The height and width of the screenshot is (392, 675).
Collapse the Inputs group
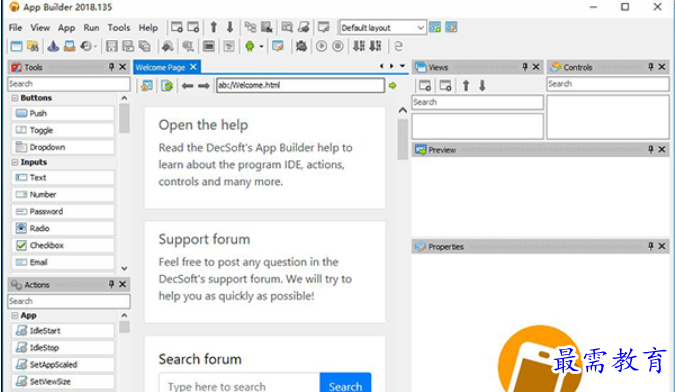point(15,162)
